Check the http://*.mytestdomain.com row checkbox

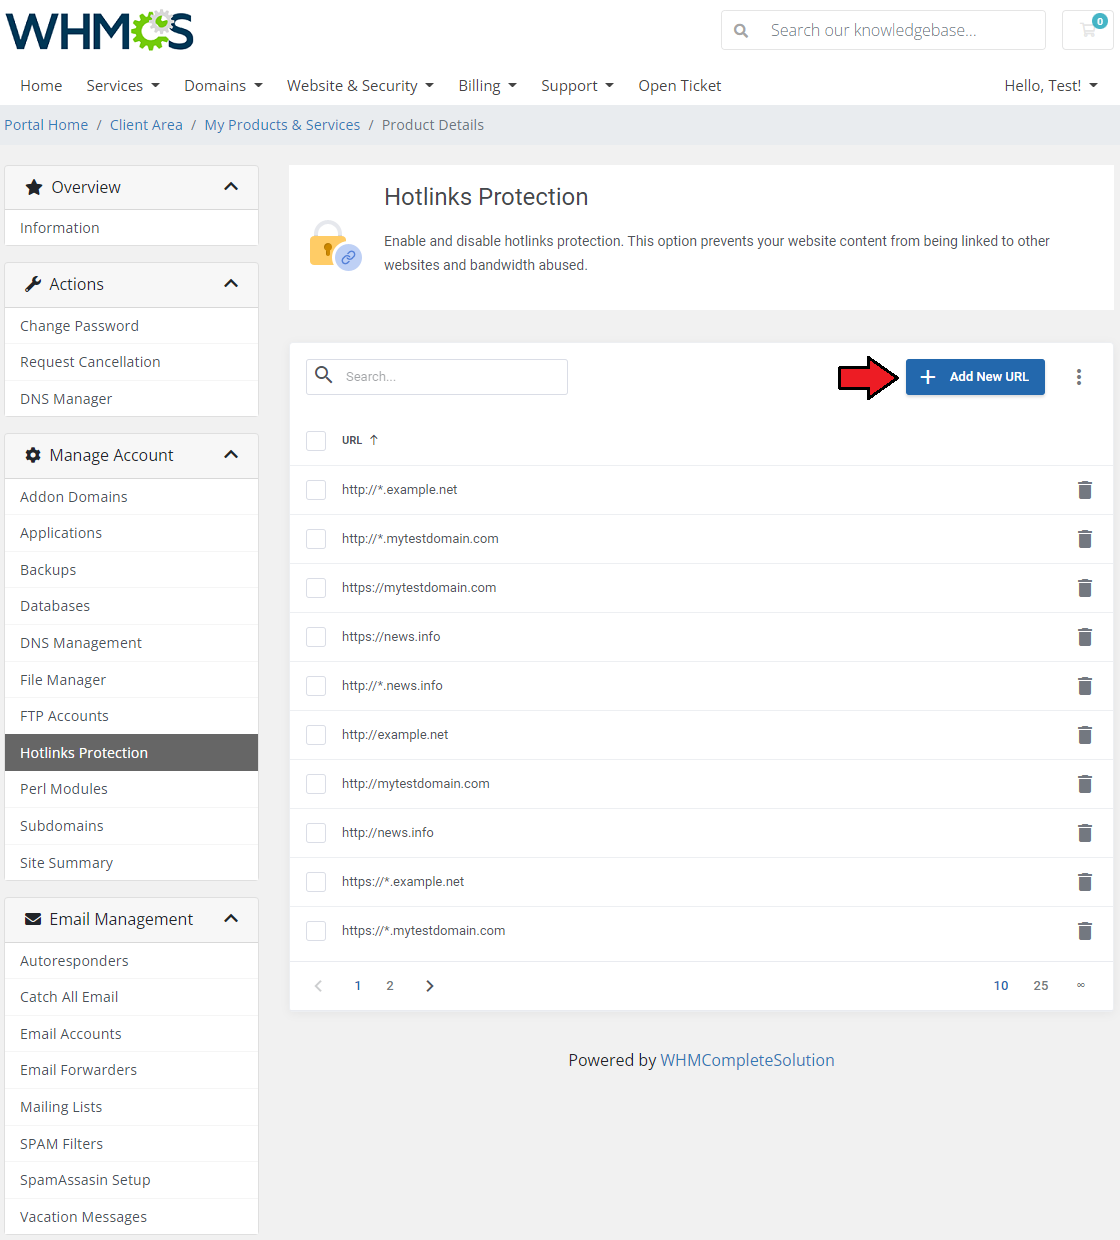[316, 539]
